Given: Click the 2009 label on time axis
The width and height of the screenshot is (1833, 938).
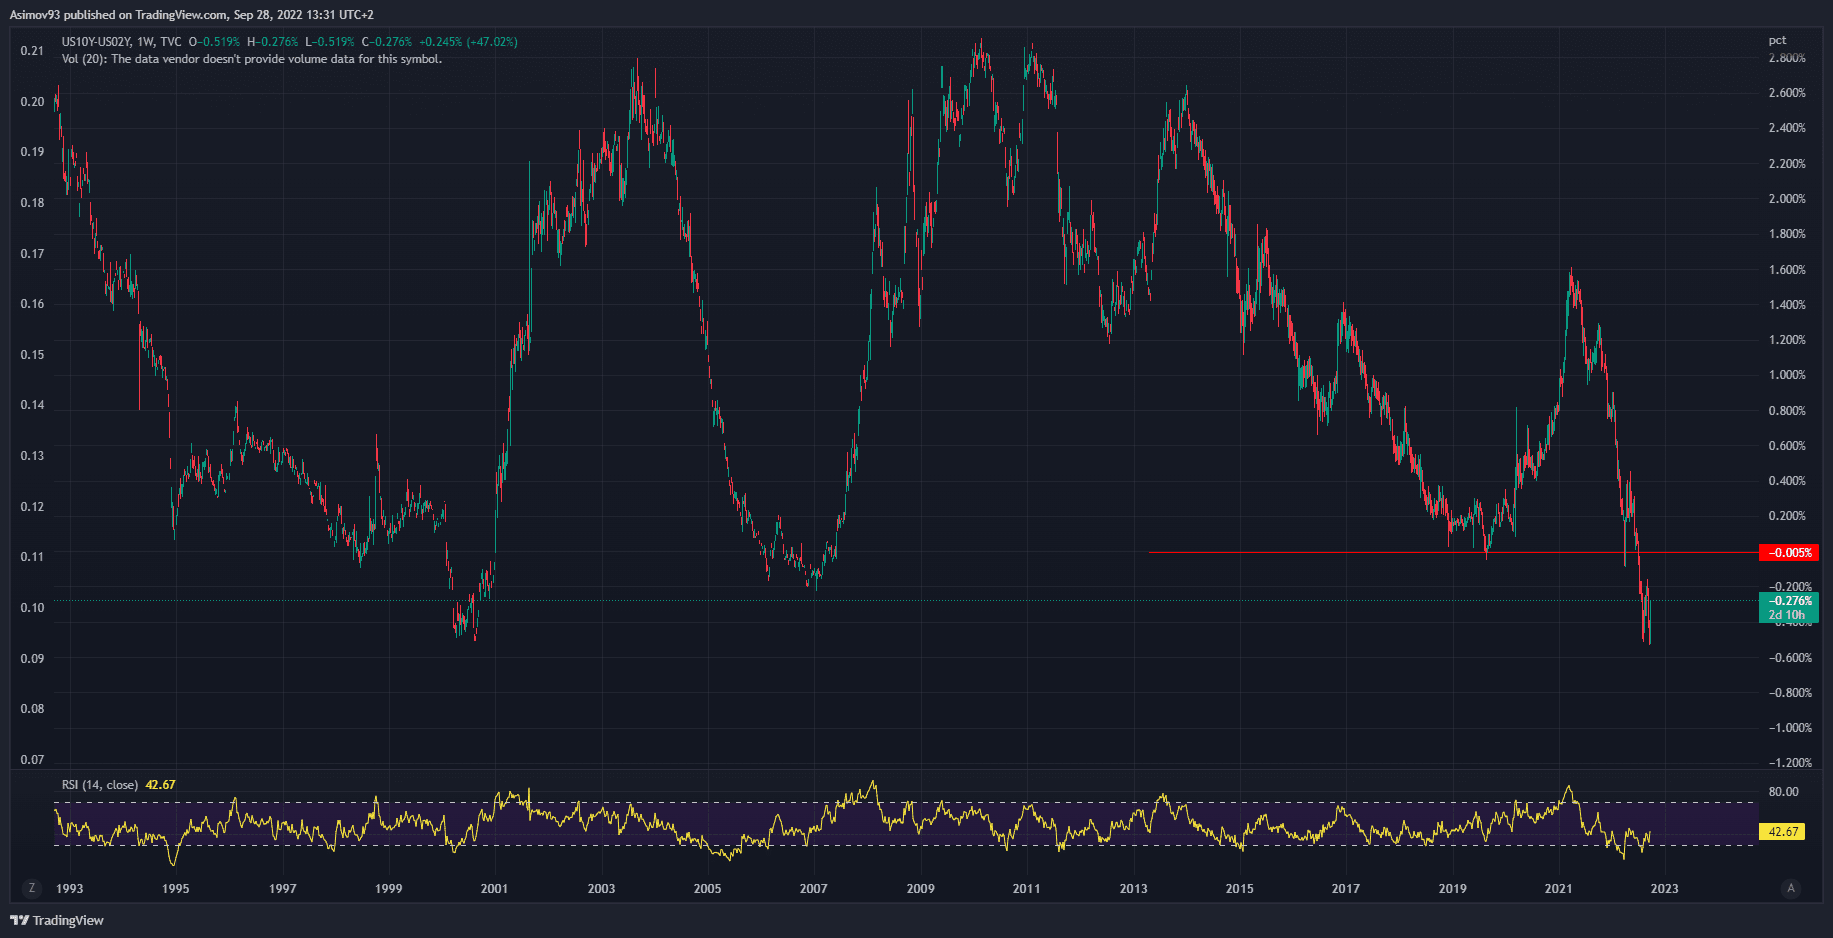Looking at the screenshot, I should click(x=920, y=888).
